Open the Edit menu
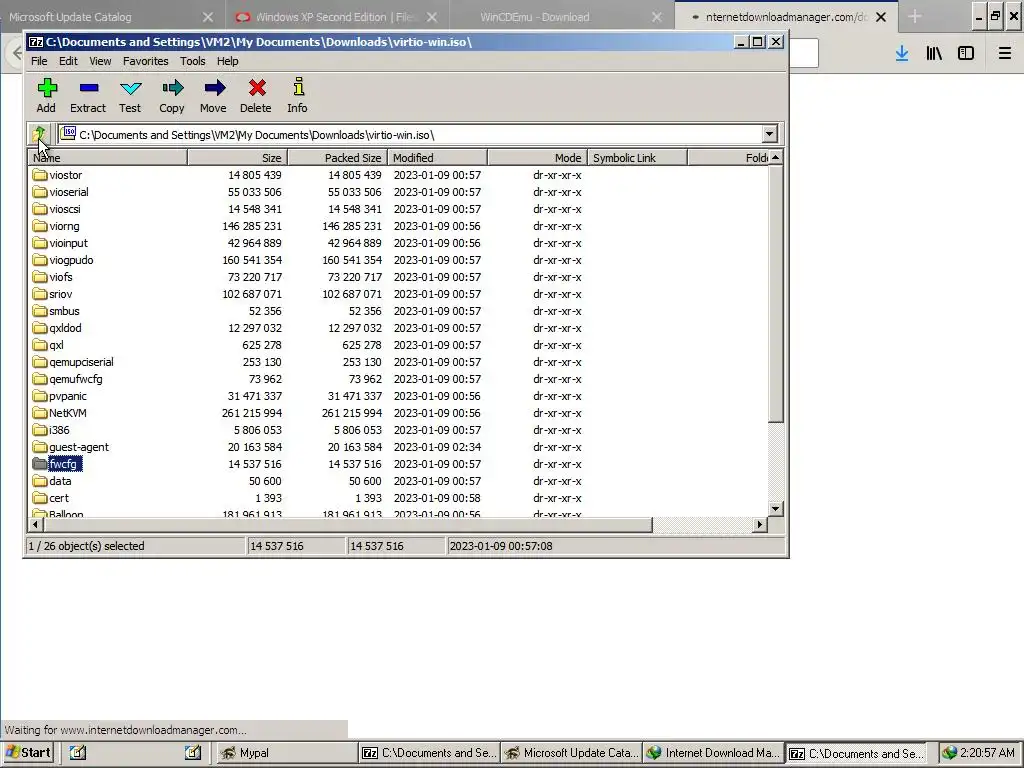The image size is (1024, 768). point(68,61)
